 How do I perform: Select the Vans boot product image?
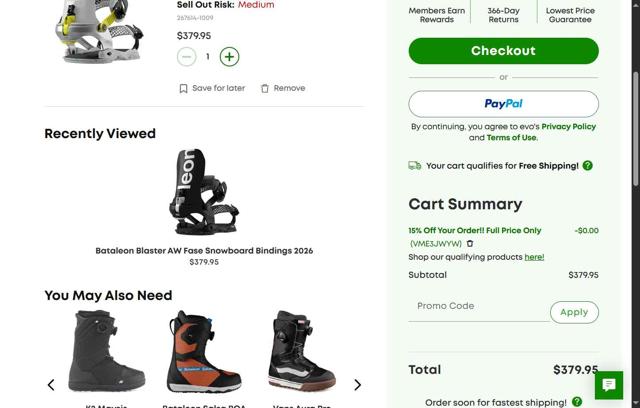301,350
